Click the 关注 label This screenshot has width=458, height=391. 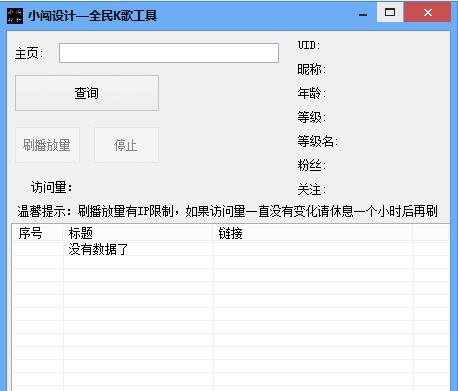pos(312,190)
